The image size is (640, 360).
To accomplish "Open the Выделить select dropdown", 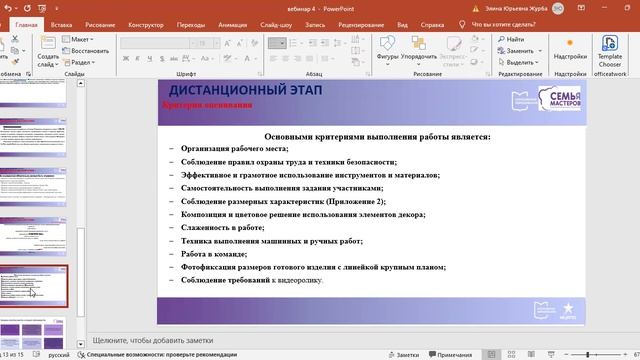I will [x=519, y=62].
